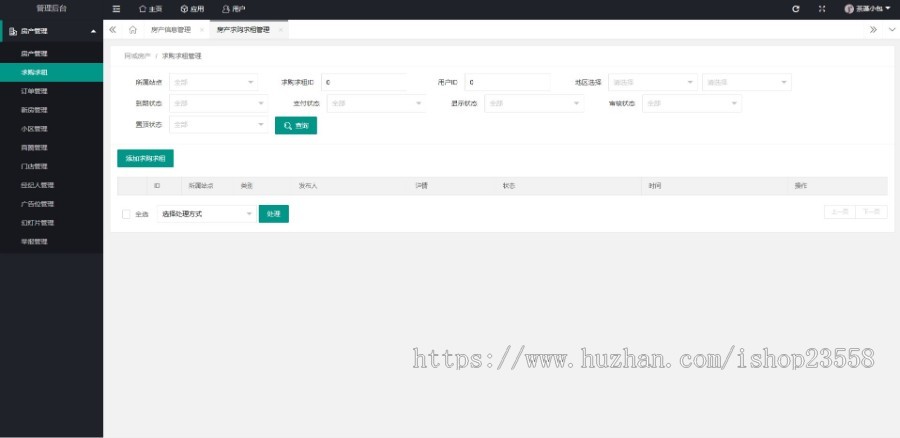Open 经纪人管理 in the sidebar
The height and width of the screenshot is (438, 900).
pyautogui.click(x=52, y=185)
